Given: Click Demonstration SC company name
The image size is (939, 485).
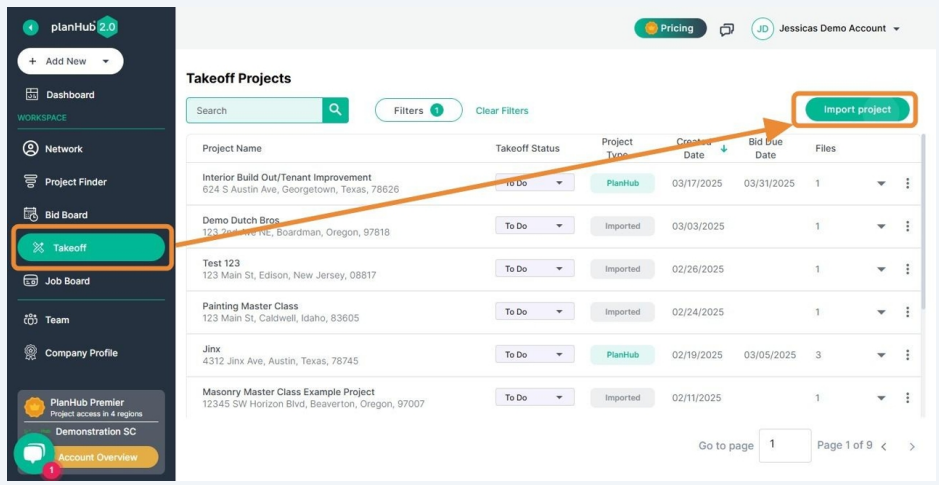Looking at the screenshot, I should pos(96,432).
